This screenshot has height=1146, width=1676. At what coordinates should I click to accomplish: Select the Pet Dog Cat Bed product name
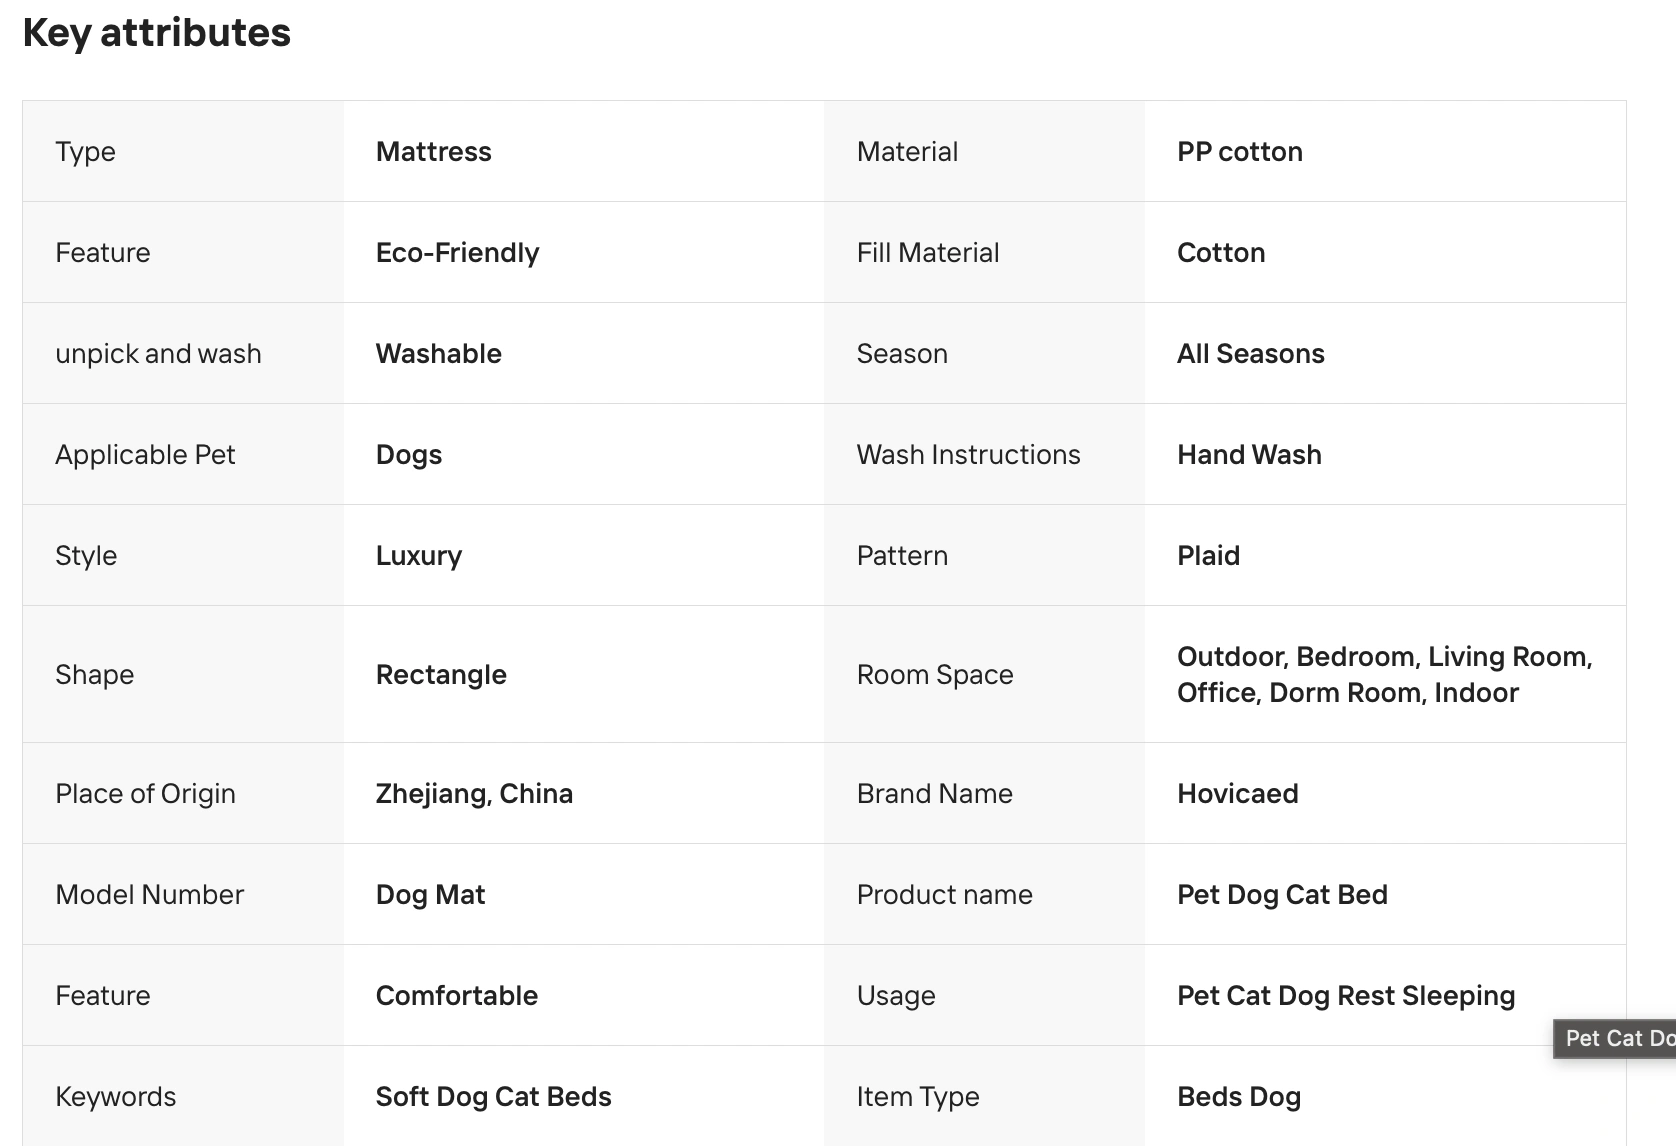click(x=1282, y=895)
